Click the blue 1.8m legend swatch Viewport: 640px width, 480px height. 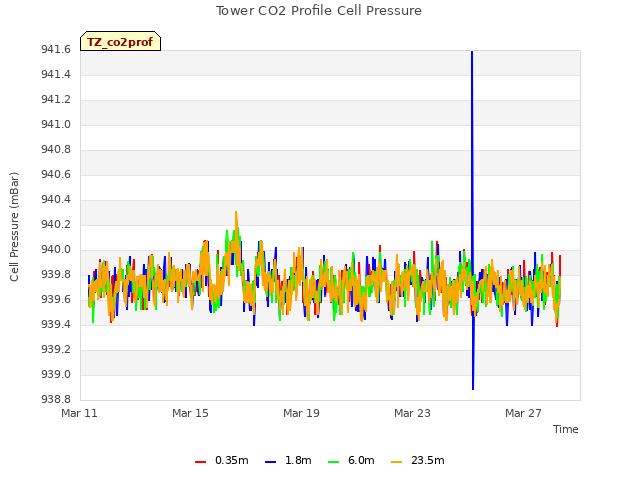point(270,462)
